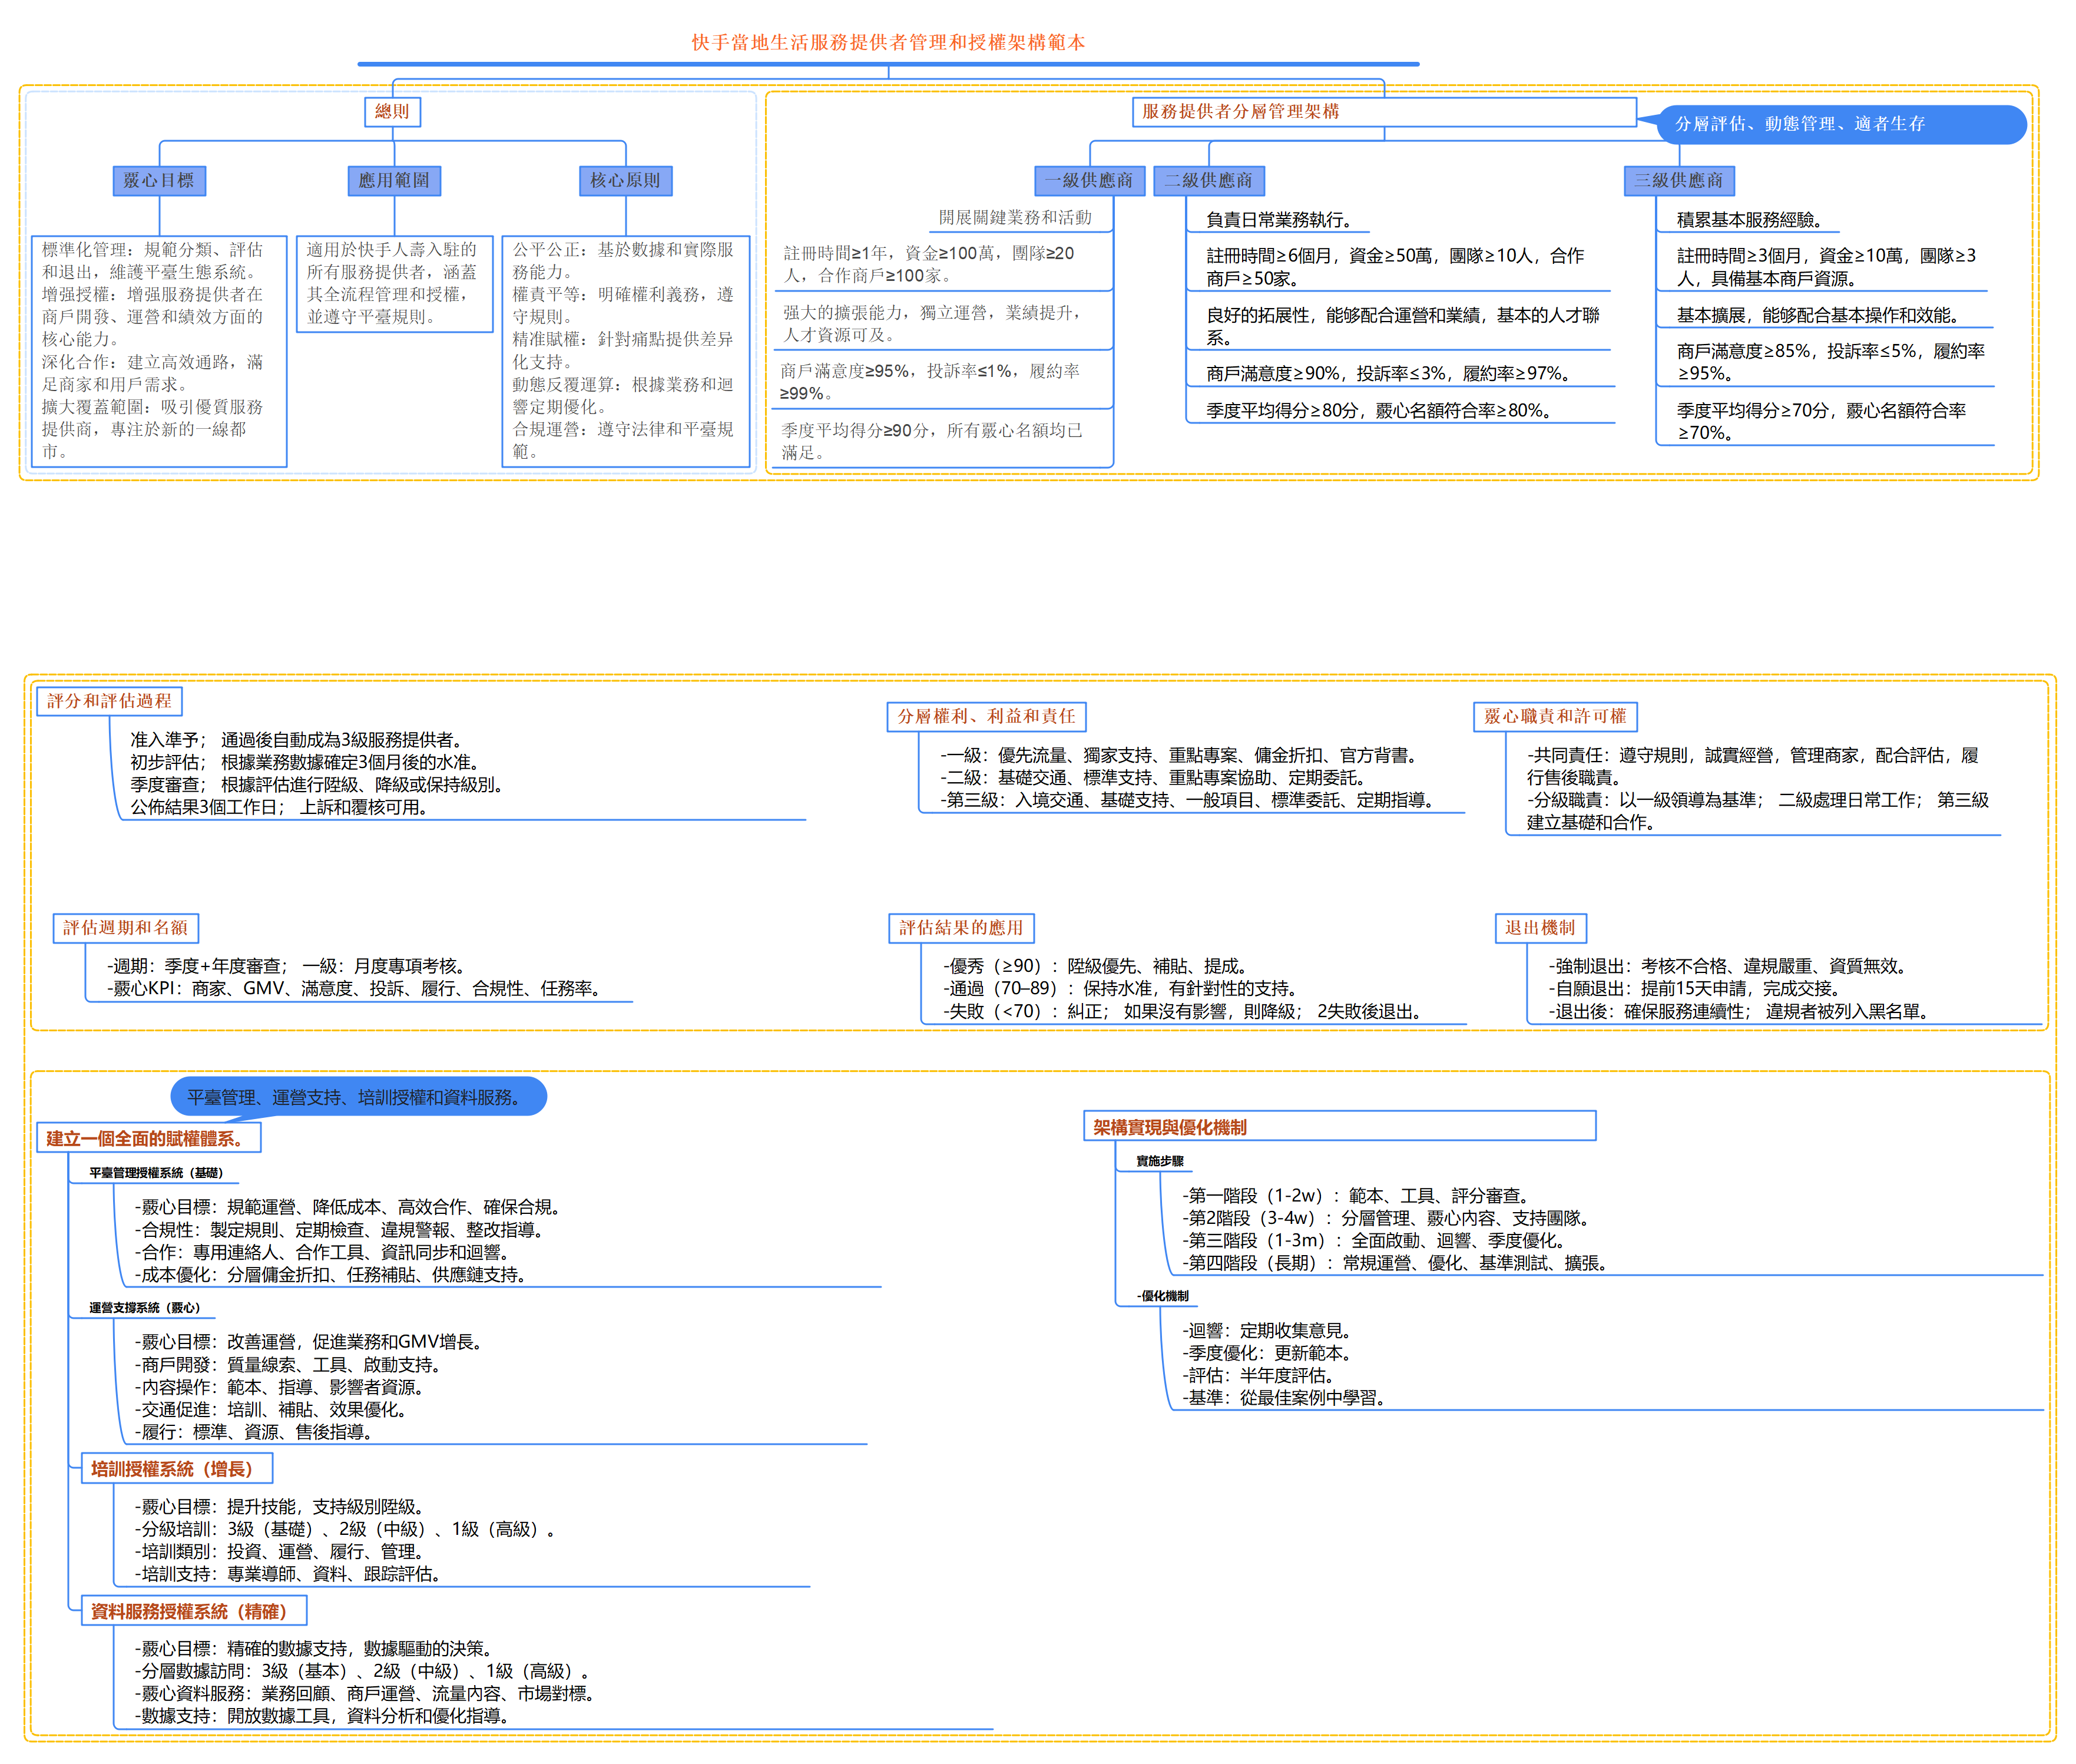This screenshot has width=2076, height=1764.
Task: Select the 覈心目標 topic box
Action: pos(159,180)
